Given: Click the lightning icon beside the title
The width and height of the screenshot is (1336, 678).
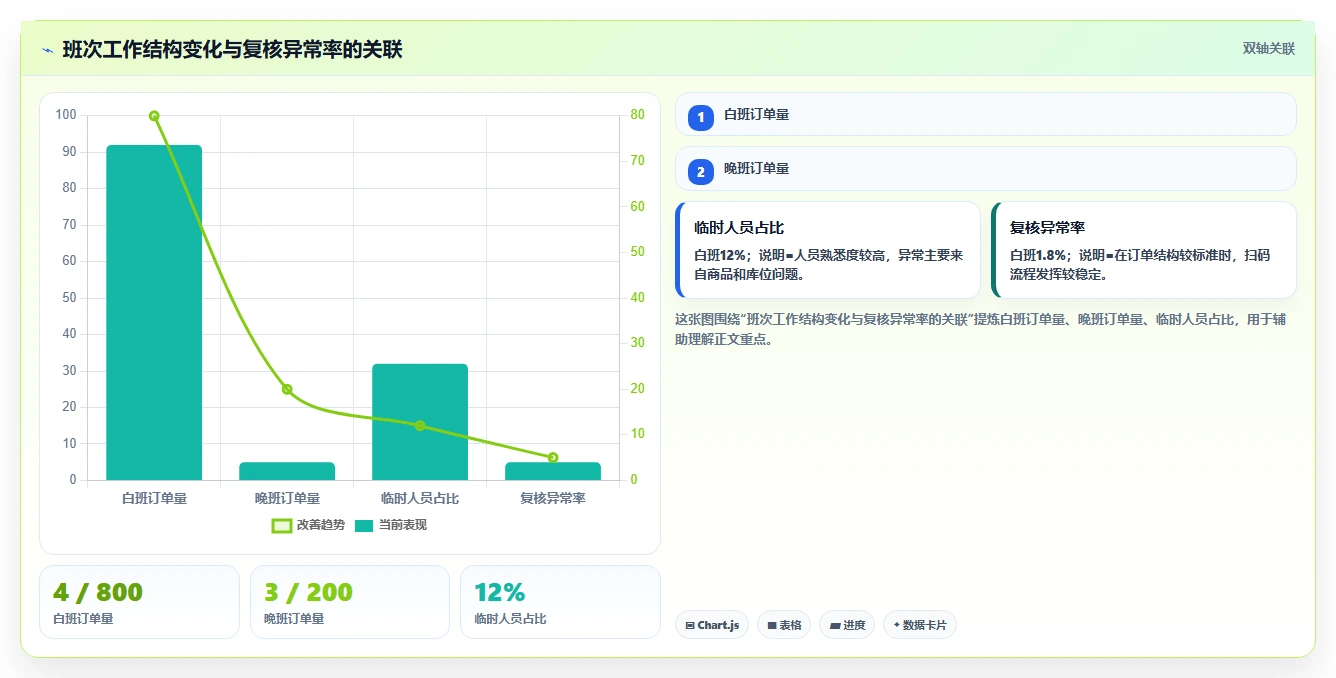Looking at the screenshot, I should point(47,49).
